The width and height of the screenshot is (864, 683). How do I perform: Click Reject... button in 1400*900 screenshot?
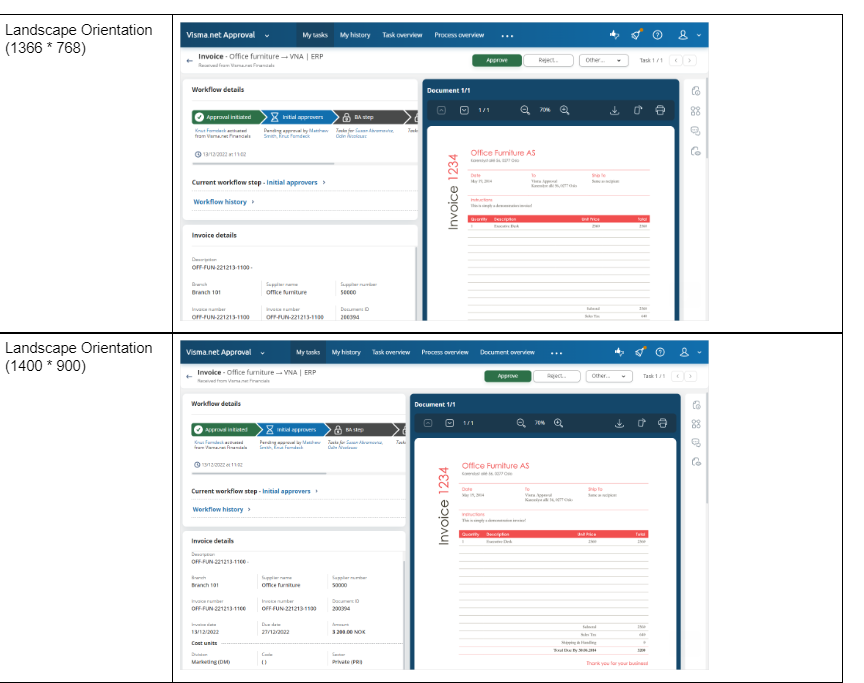[x=557, y=376]
